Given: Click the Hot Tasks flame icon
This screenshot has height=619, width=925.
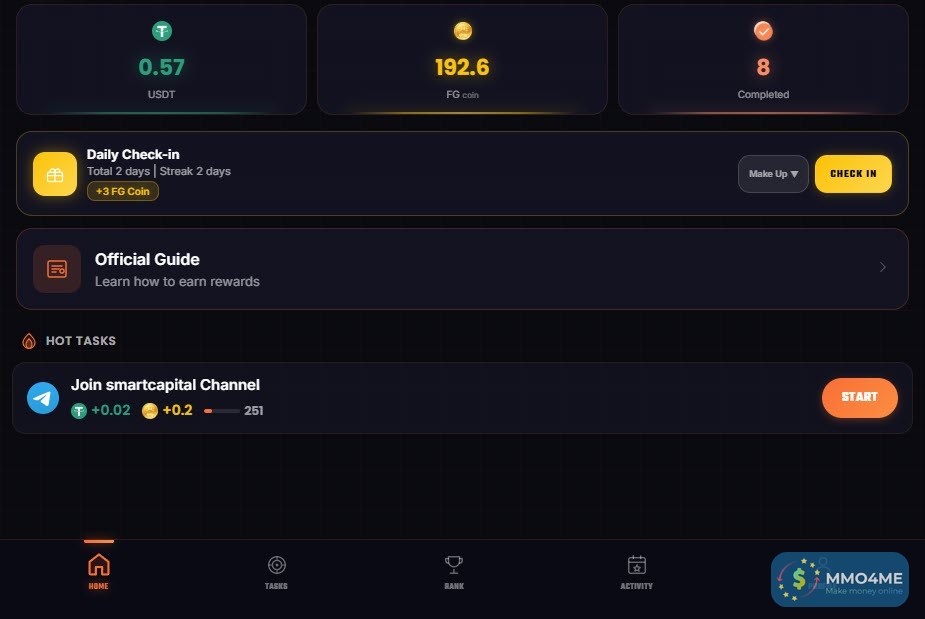Looking at the screenshot, I should (29, 341).
